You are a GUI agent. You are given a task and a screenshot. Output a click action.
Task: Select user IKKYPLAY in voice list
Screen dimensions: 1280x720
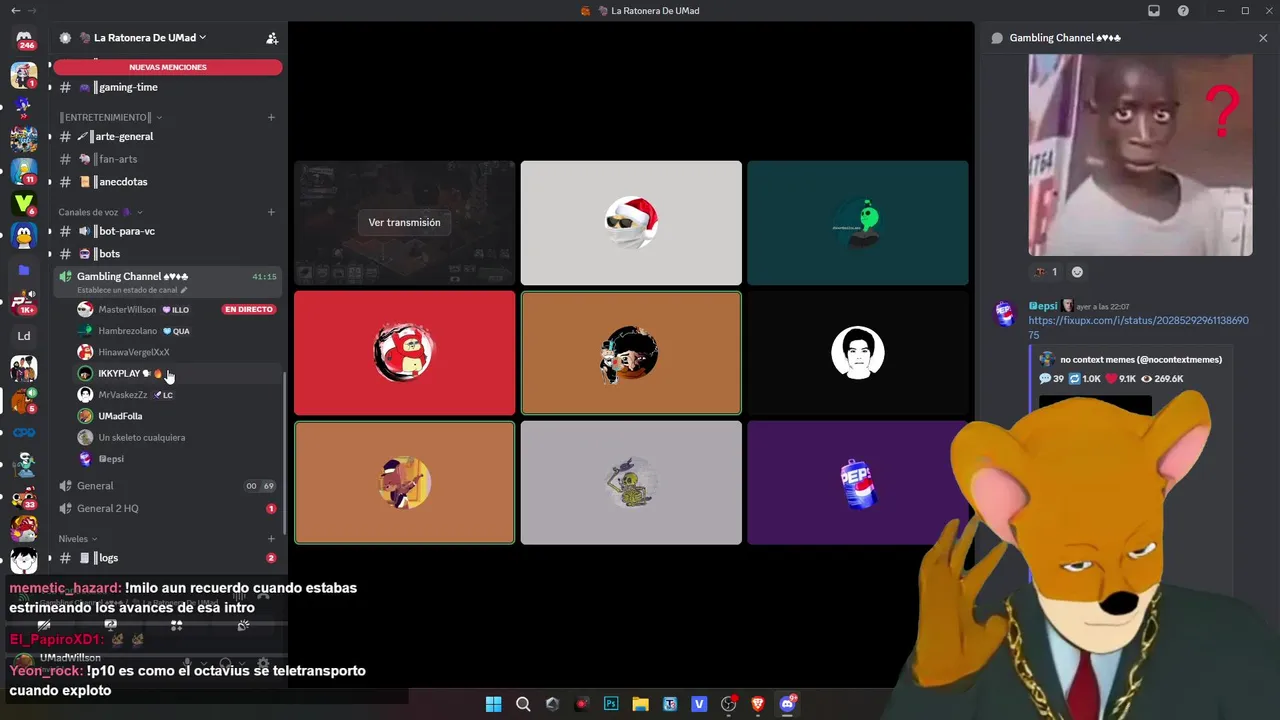pos(176,373)
